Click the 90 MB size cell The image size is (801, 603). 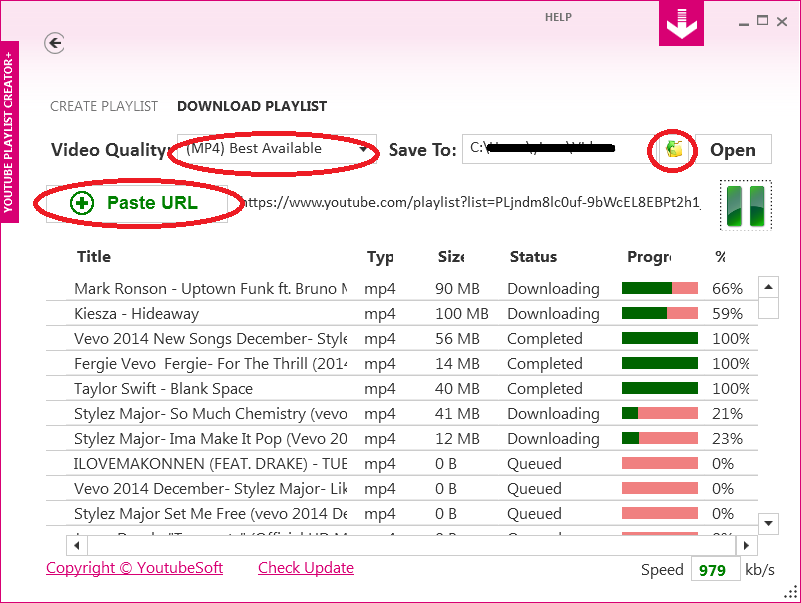[457, 289]
